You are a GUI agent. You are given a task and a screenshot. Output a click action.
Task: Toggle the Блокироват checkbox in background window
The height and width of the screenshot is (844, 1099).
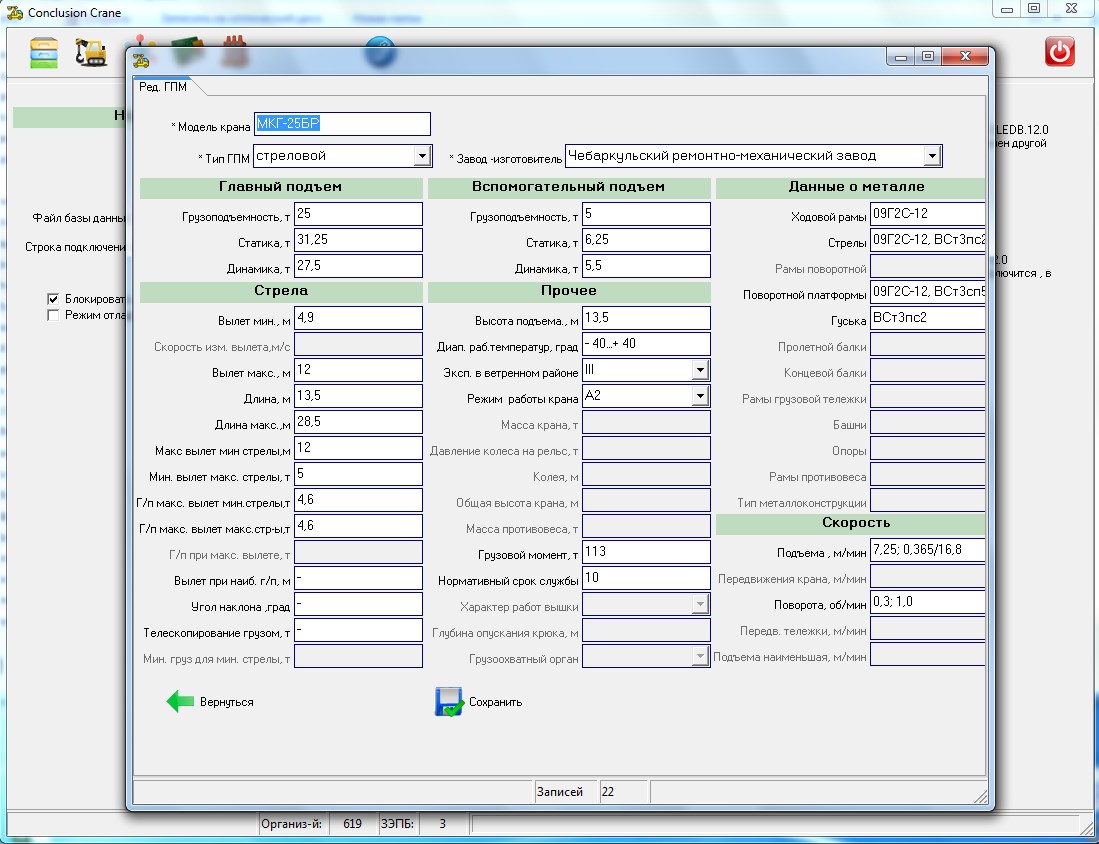(53, 299)
